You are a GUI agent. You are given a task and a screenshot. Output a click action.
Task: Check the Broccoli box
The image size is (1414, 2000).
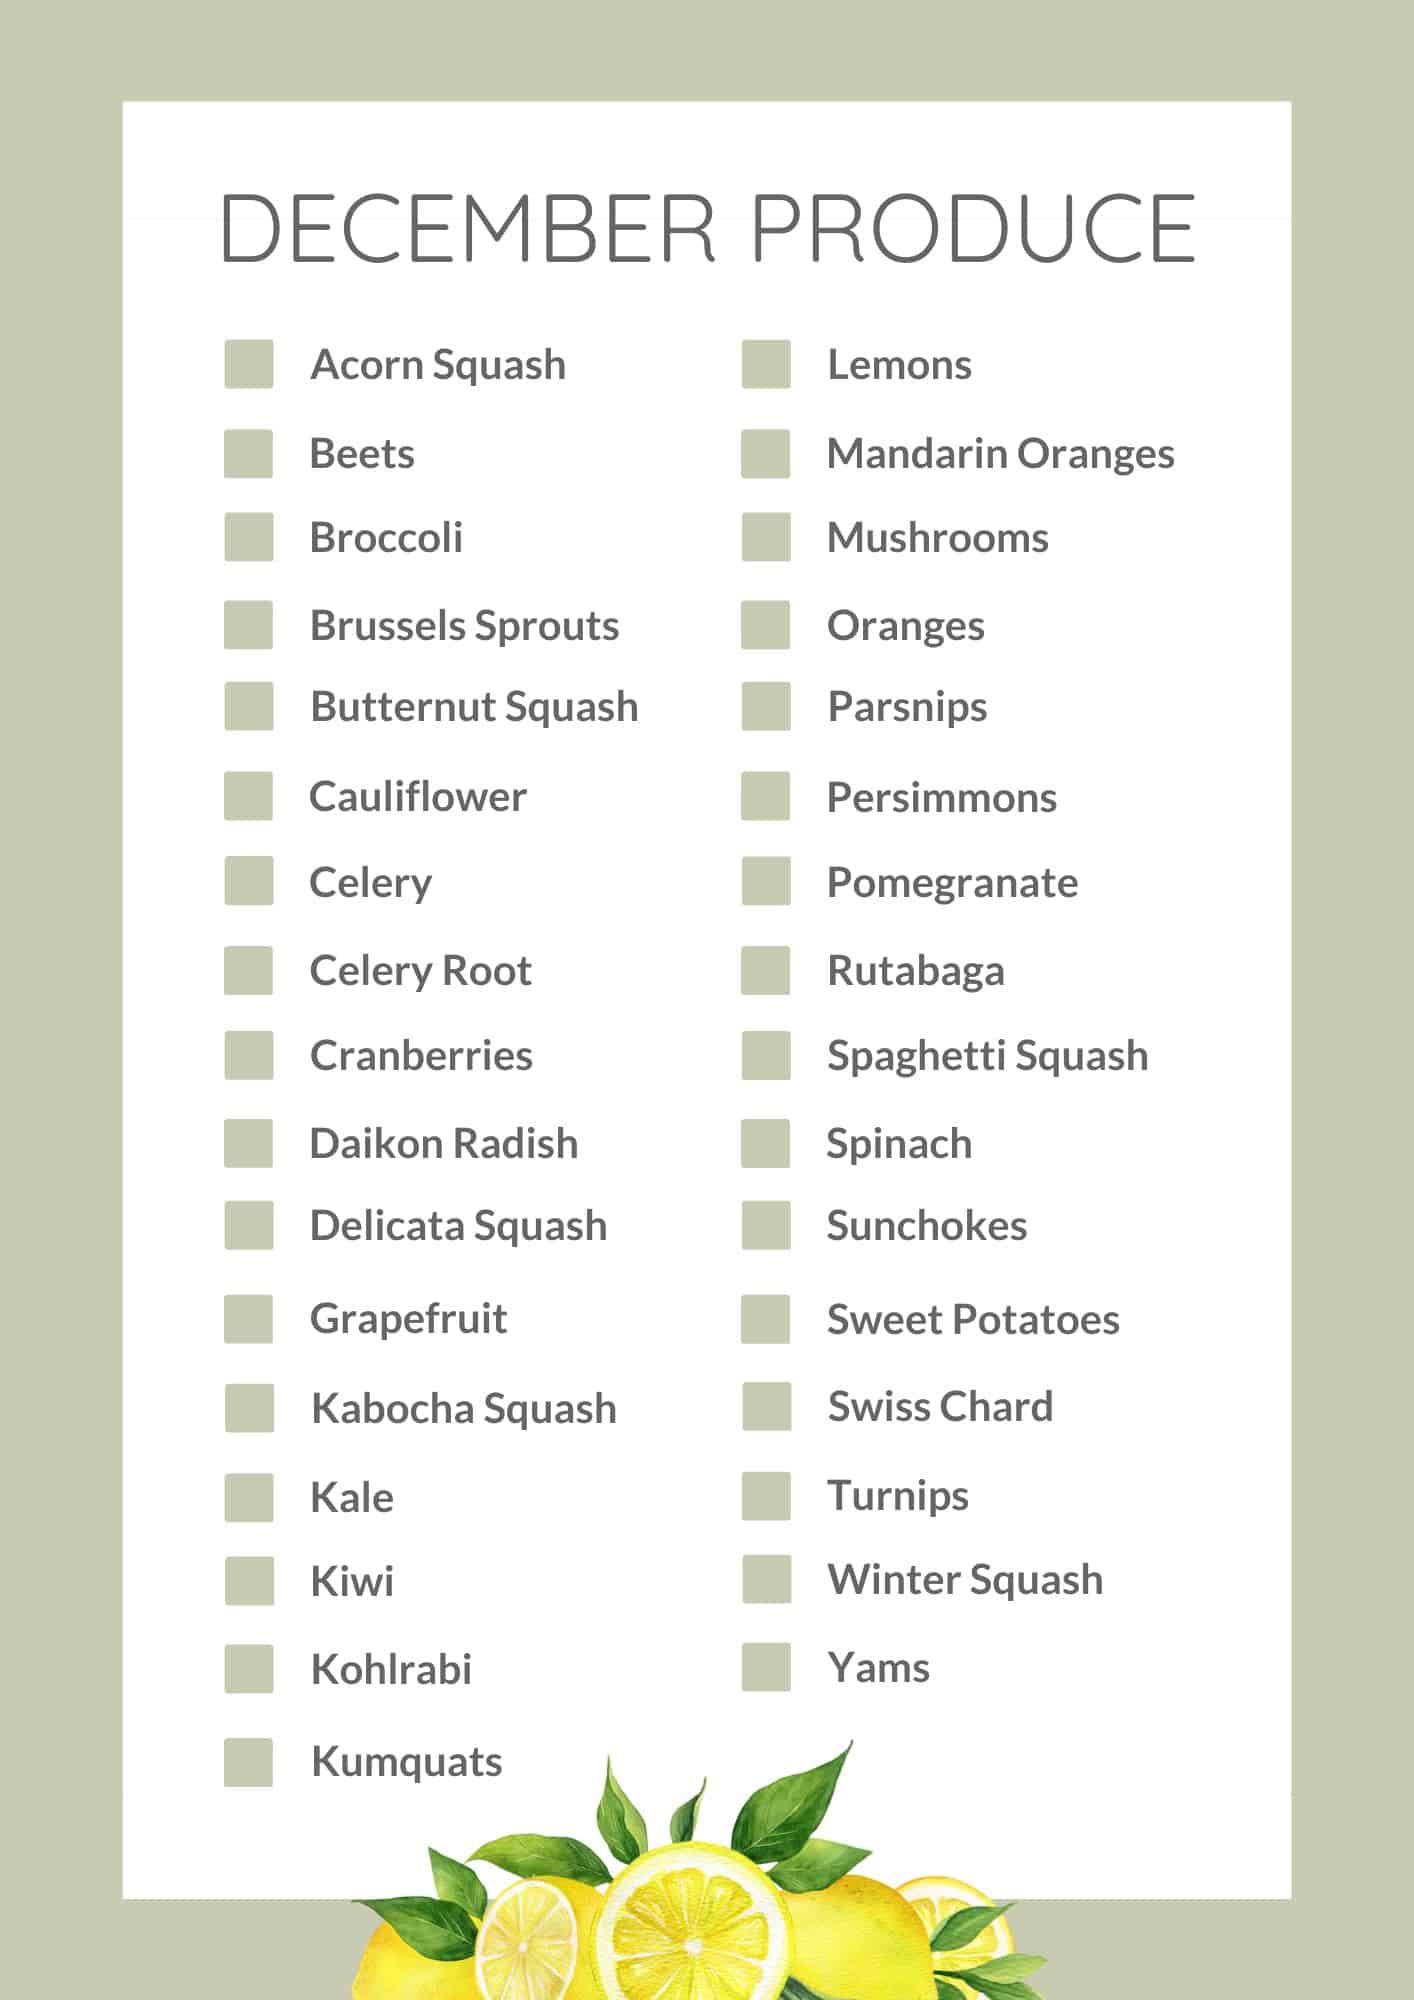249,537
